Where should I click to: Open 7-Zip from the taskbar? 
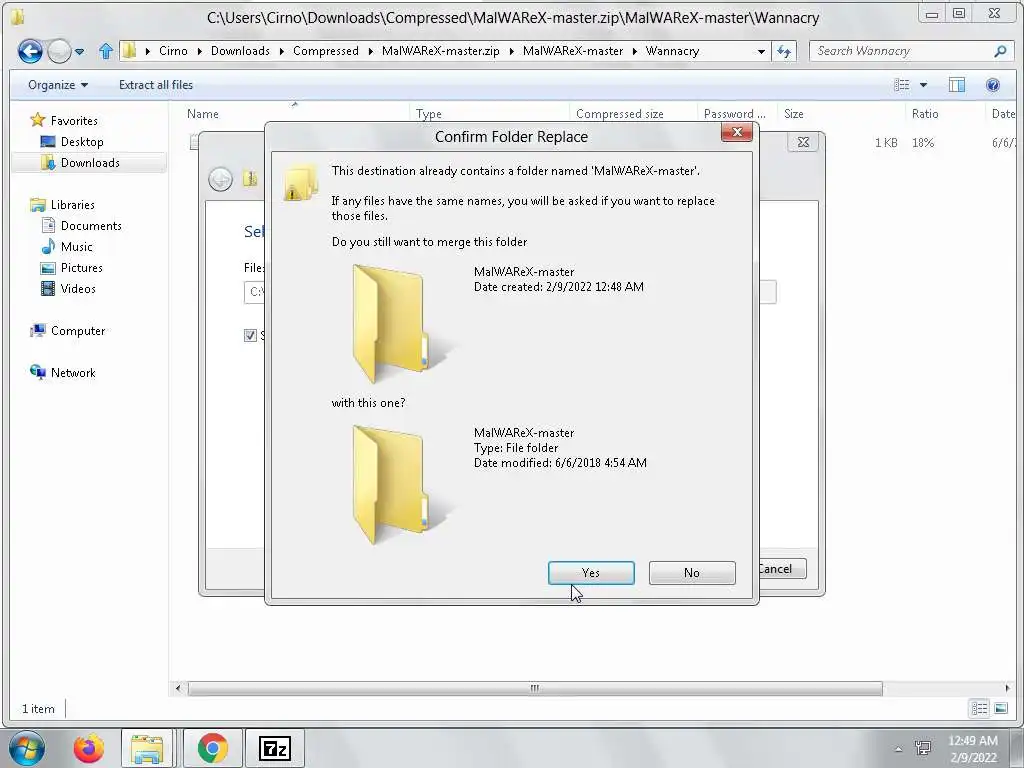pyautogui.click(x=274, y=748)
